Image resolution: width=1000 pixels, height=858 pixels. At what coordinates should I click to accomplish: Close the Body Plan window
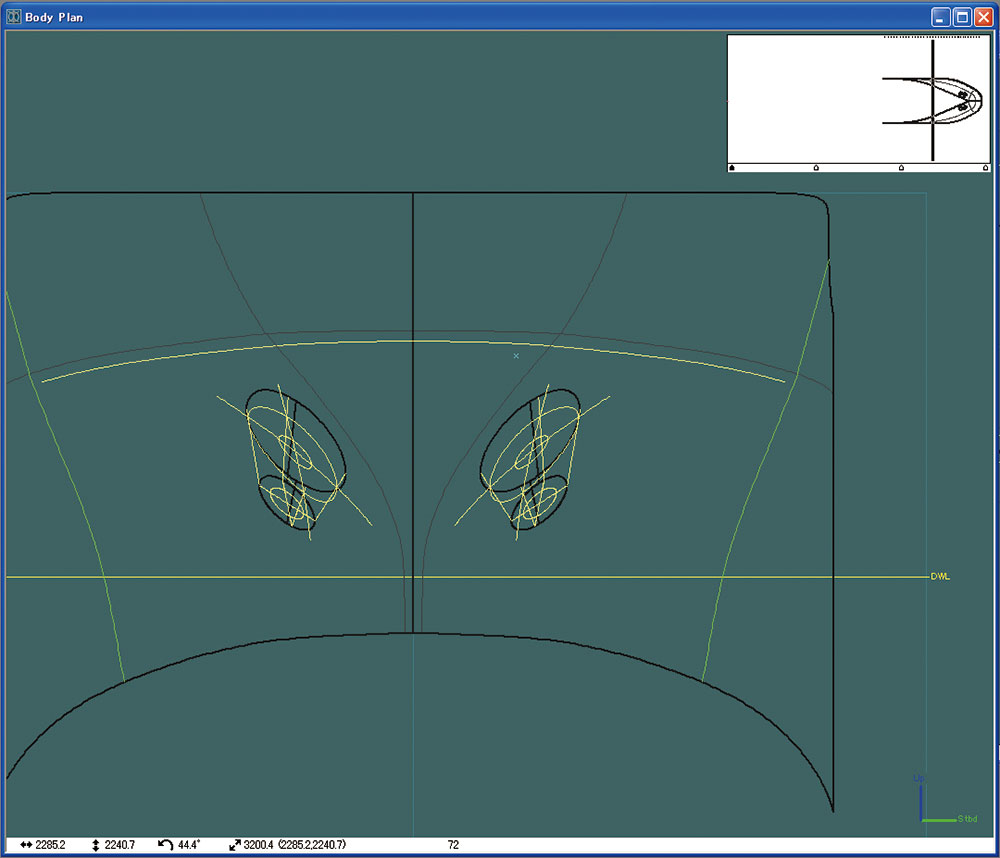click(984, 17)
